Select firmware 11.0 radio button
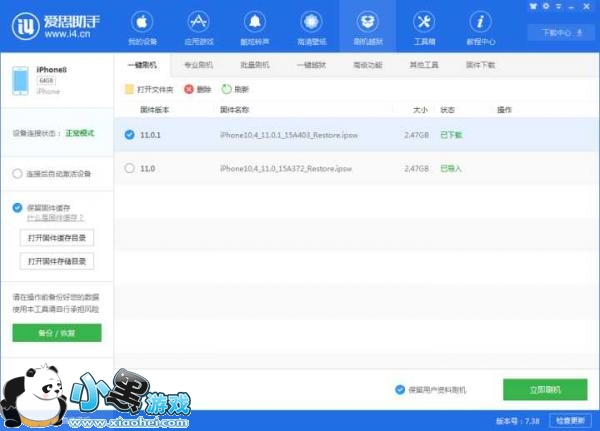600x431 pixels. click(x=130, y=168)
